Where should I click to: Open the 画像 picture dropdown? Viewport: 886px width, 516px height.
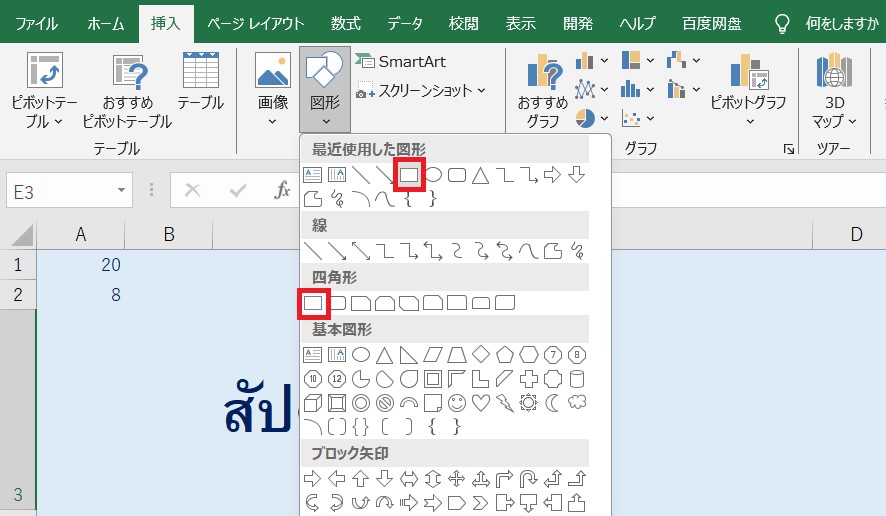[x=273, y=90]
